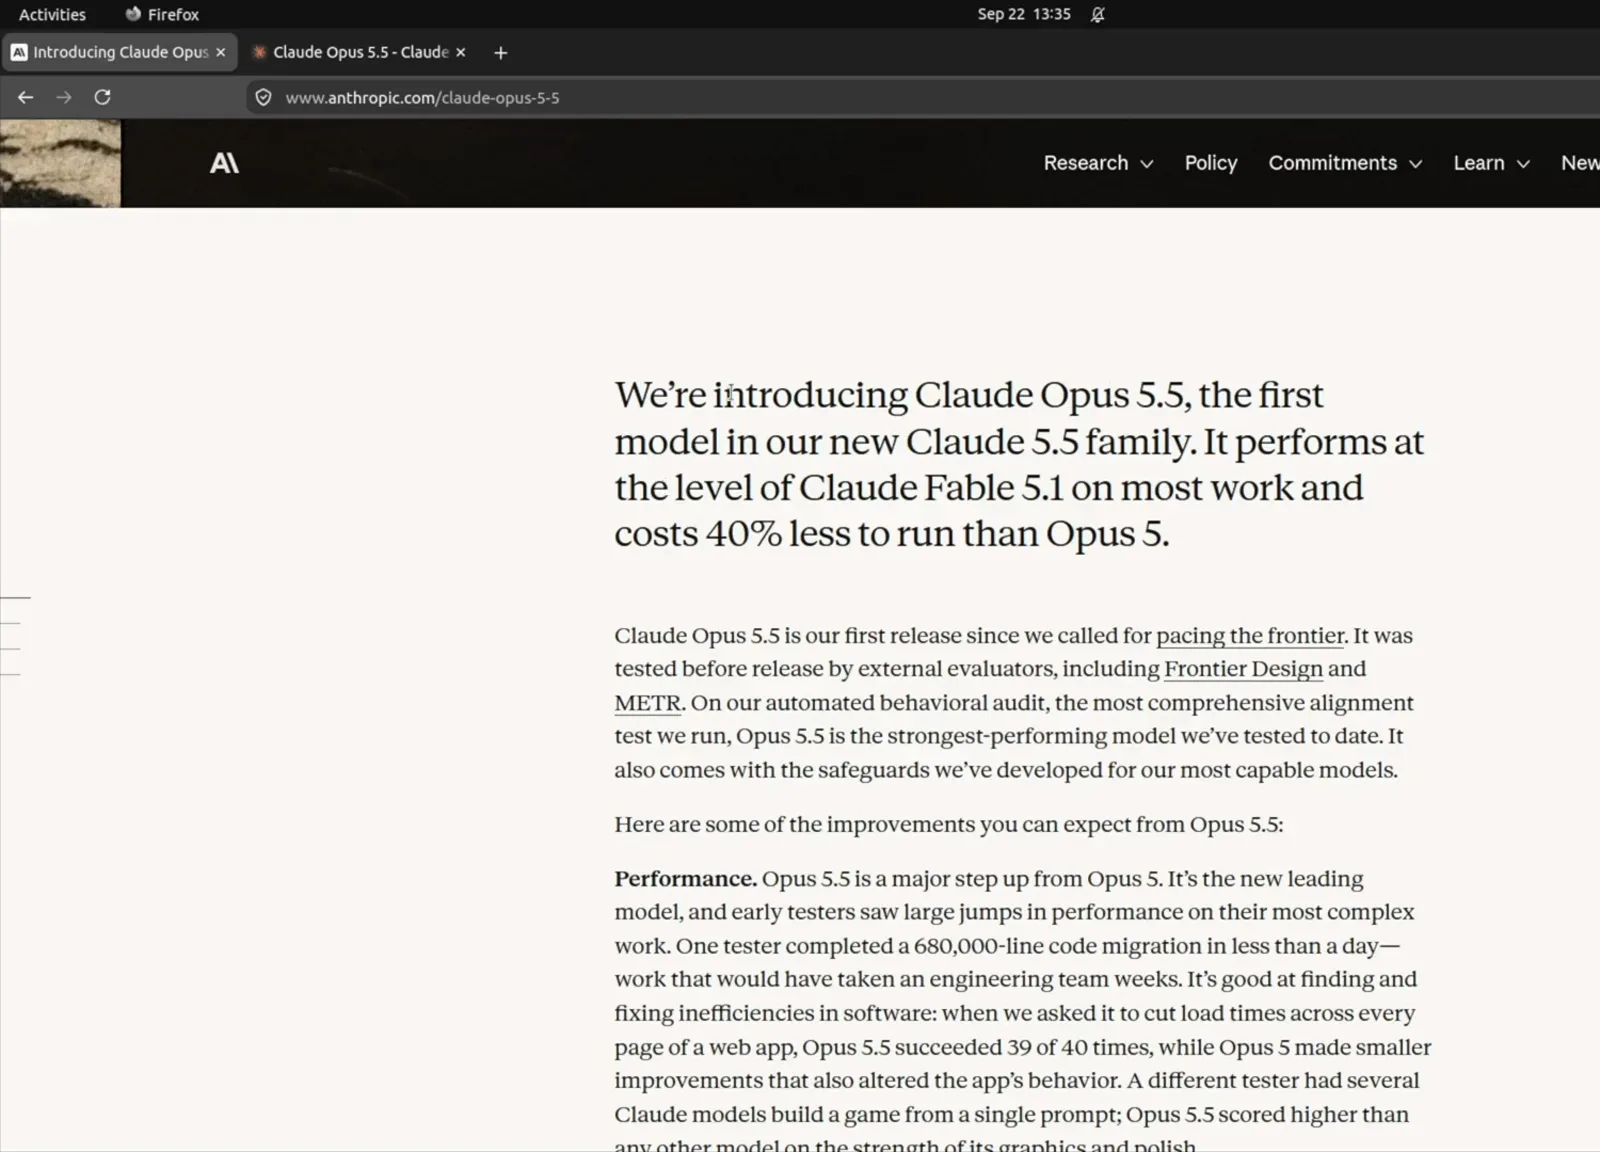Expand the Commitments dropdown menu
The image size is (1600, 1152).
[x=1345, y=163]
